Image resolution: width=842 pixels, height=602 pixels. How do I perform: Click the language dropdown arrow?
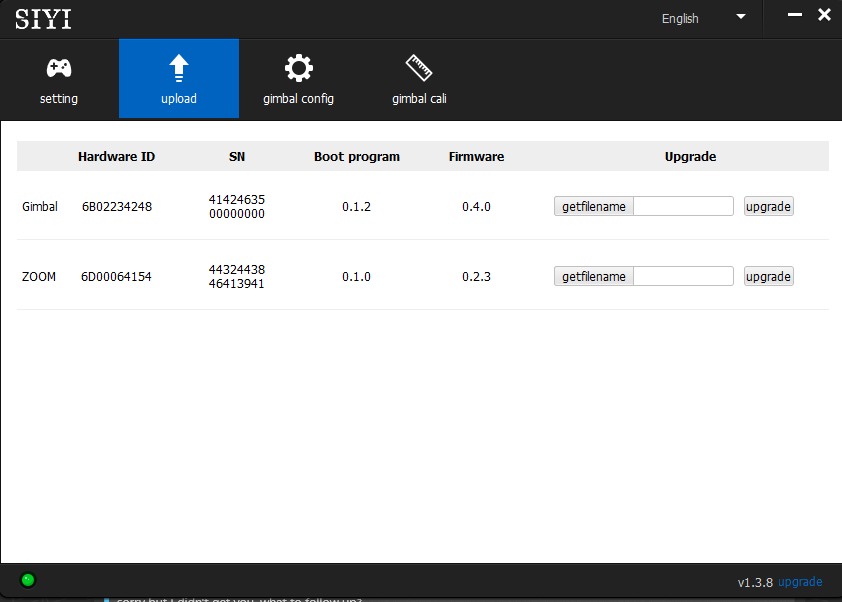pos(741,17)
